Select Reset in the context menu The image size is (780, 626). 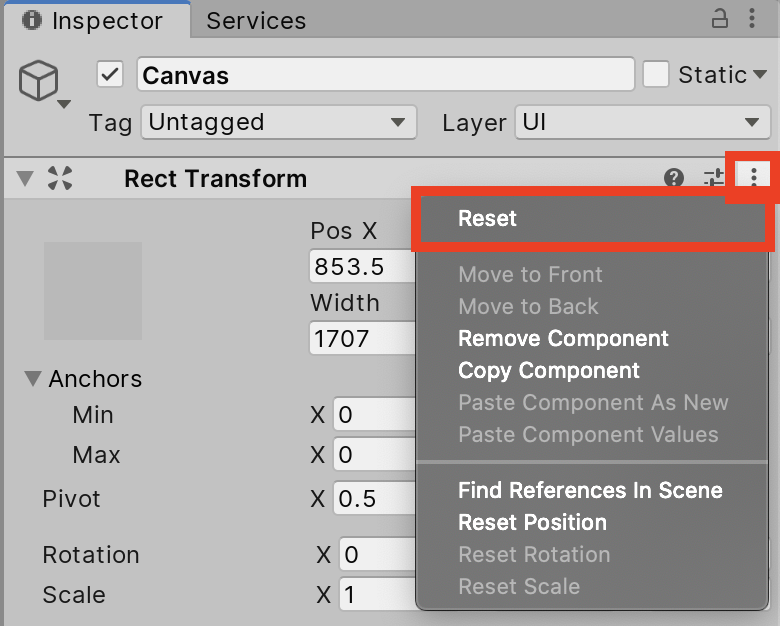pyautogui.click(x=487, y=219)
